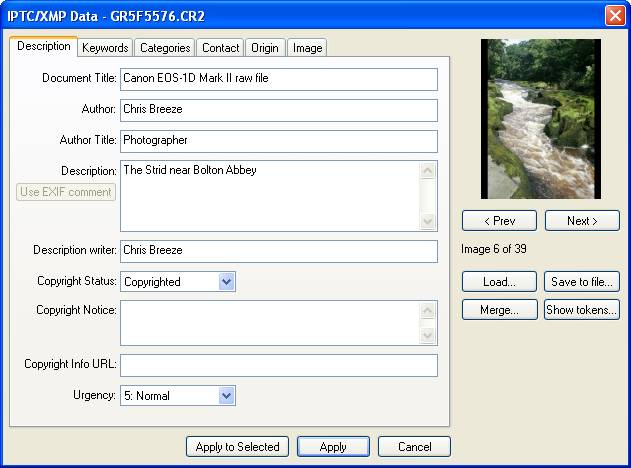This screenshot has width=631, height=468.
Task: Click the Document Title input field
Action: (279, 79)
